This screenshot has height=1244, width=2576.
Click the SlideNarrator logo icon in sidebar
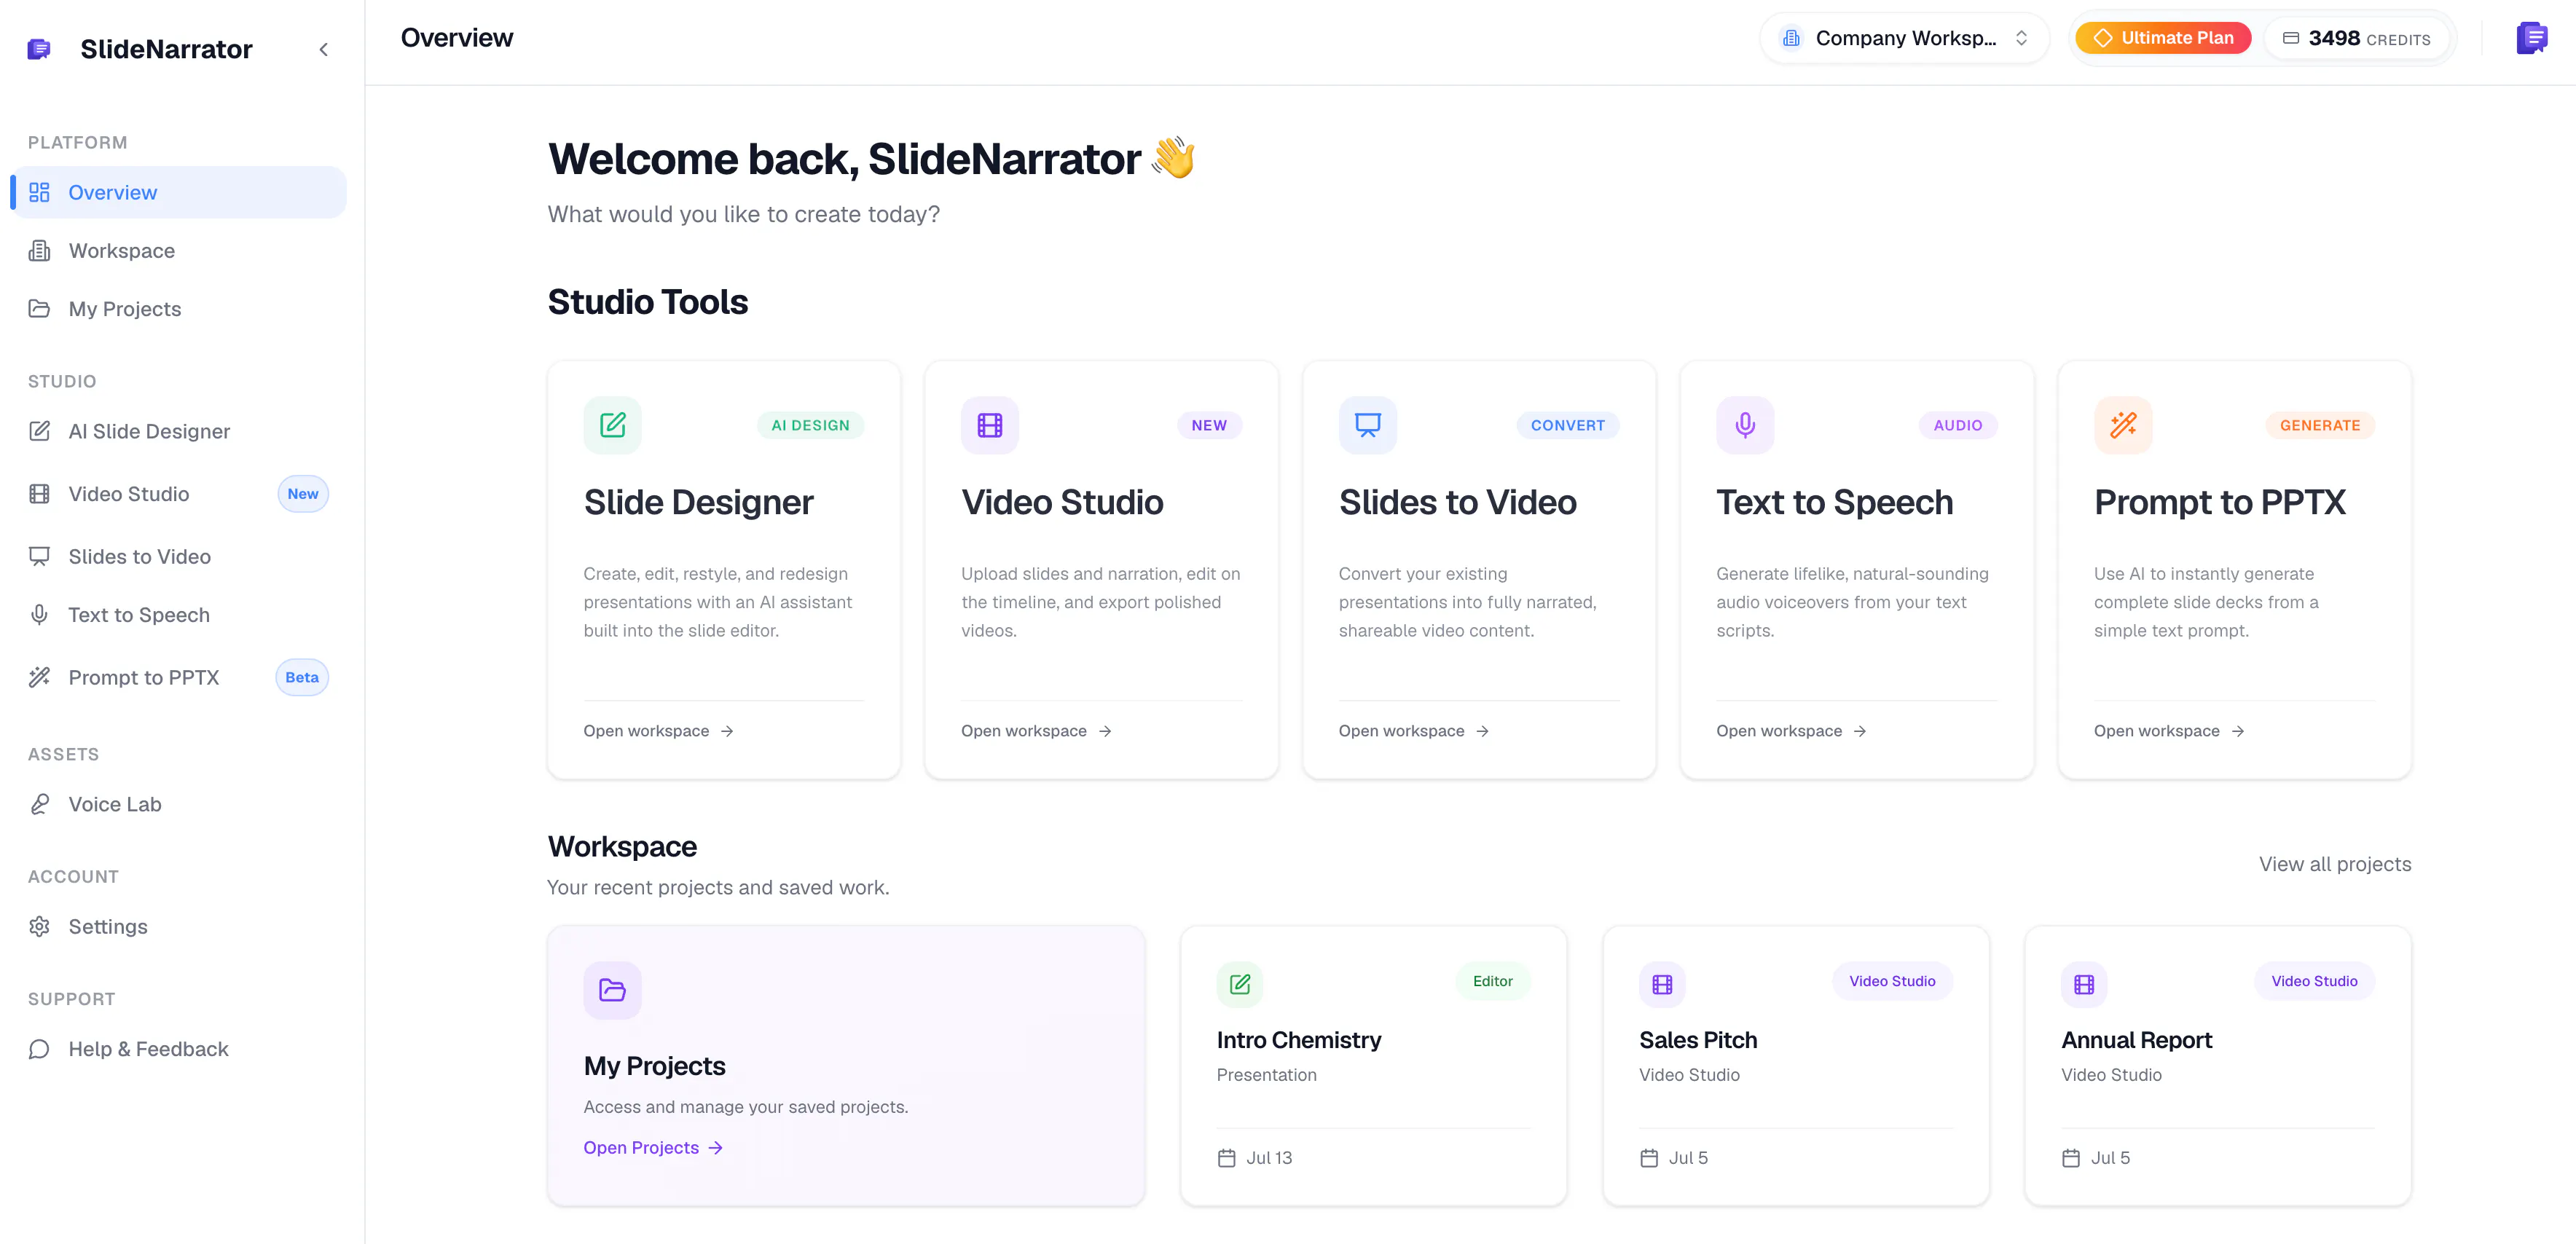39,49
